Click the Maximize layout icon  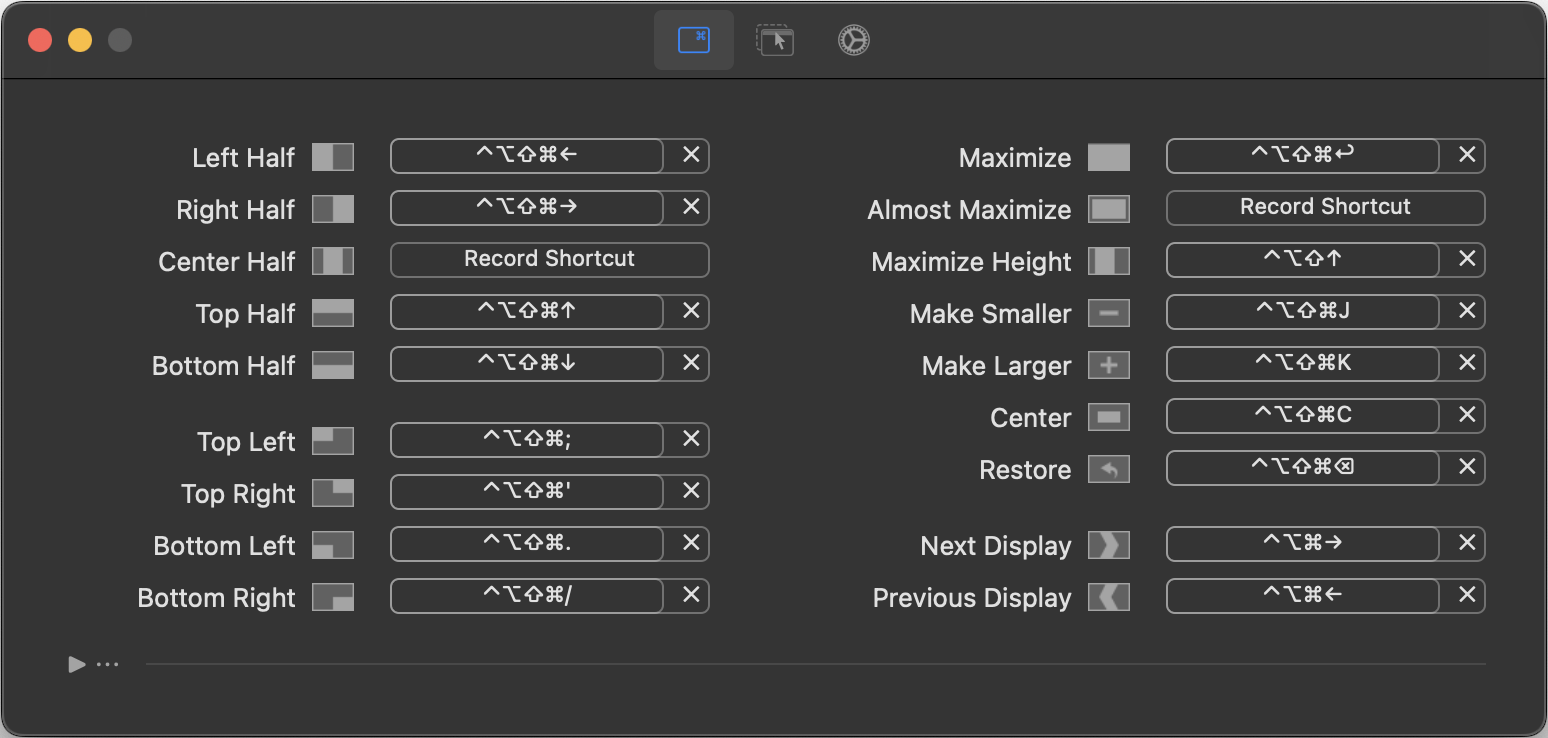(1108, 157)
